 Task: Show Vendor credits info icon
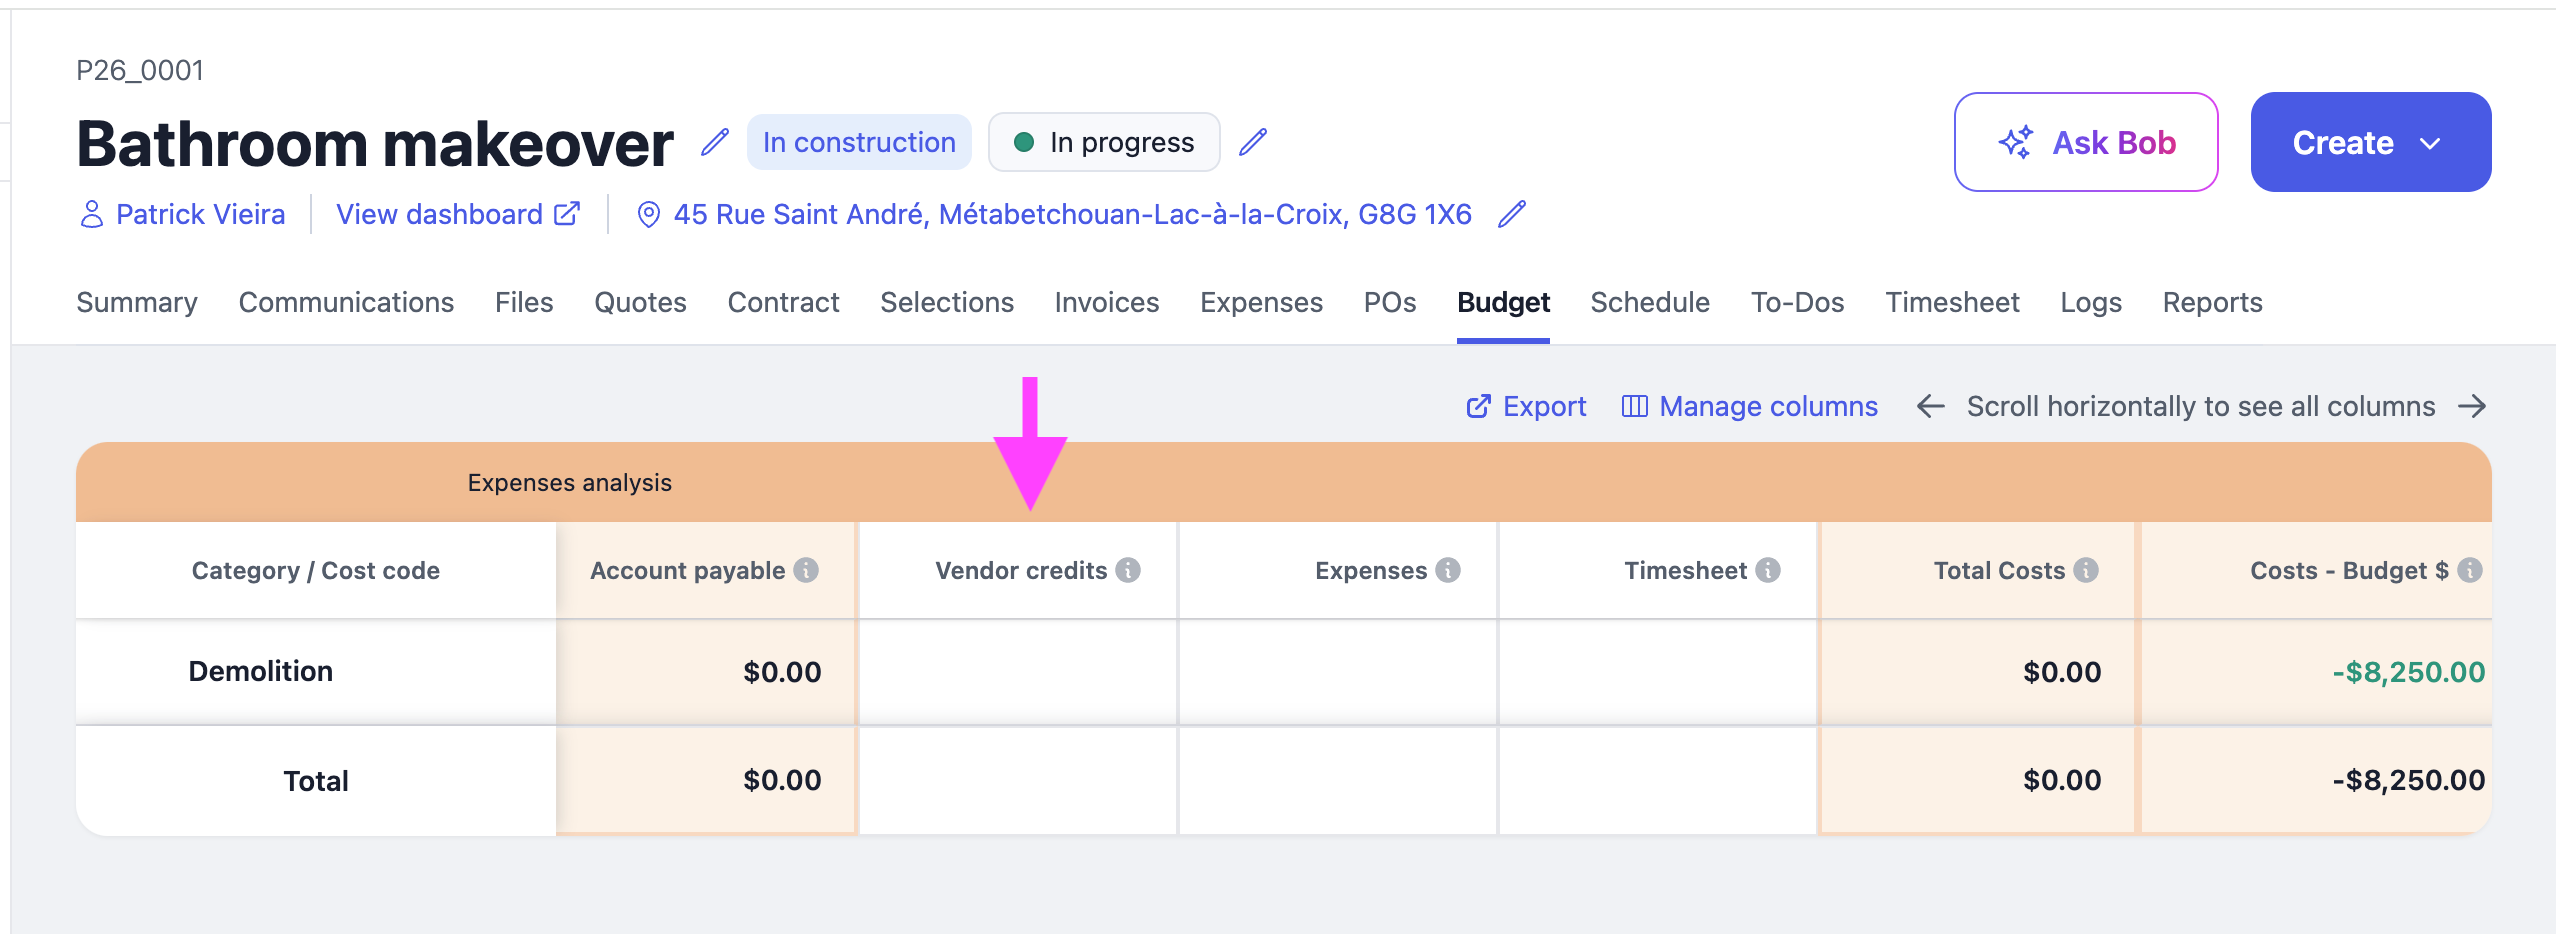click(1128, 570)
